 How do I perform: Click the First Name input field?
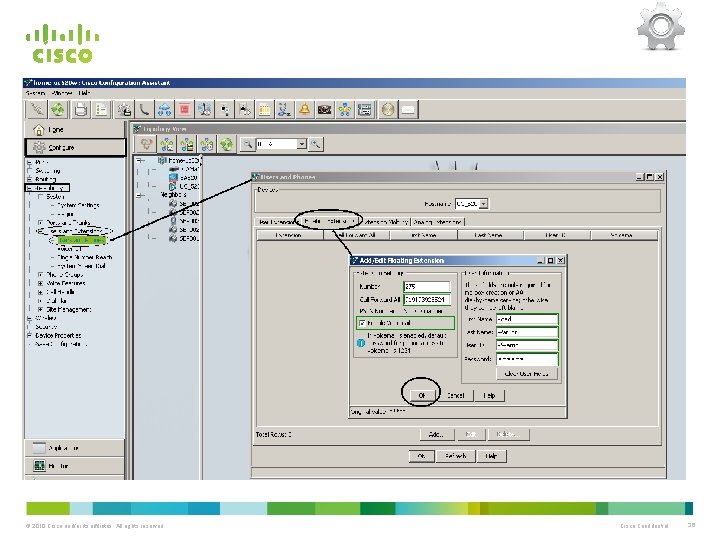click(x=527, y=319)
